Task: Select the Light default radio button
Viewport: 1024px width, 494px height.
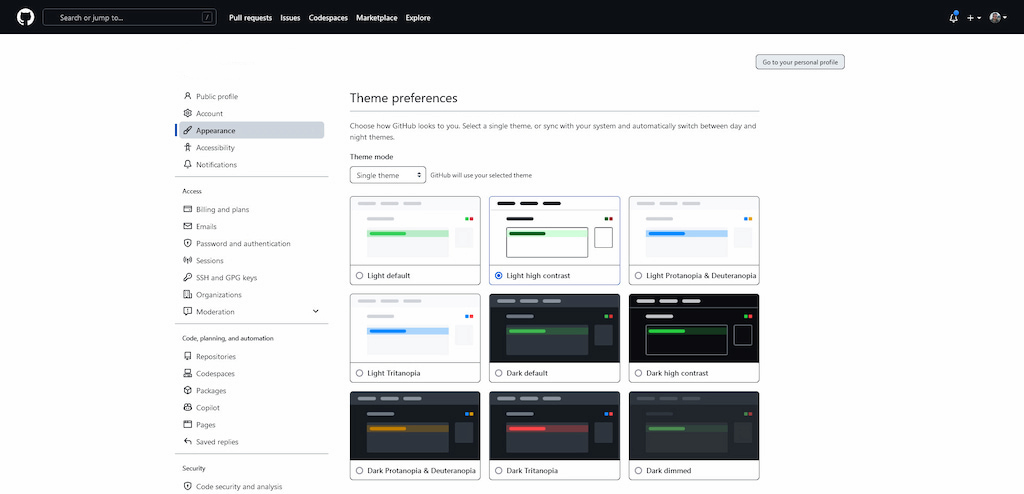Action: click(359, 276)
